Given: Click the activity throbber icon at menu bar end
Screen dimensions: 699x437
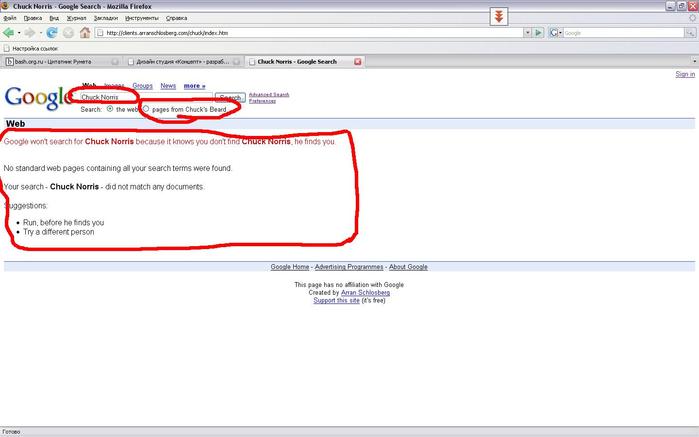Looking at the screenshot, I should [x=692, y=18].
